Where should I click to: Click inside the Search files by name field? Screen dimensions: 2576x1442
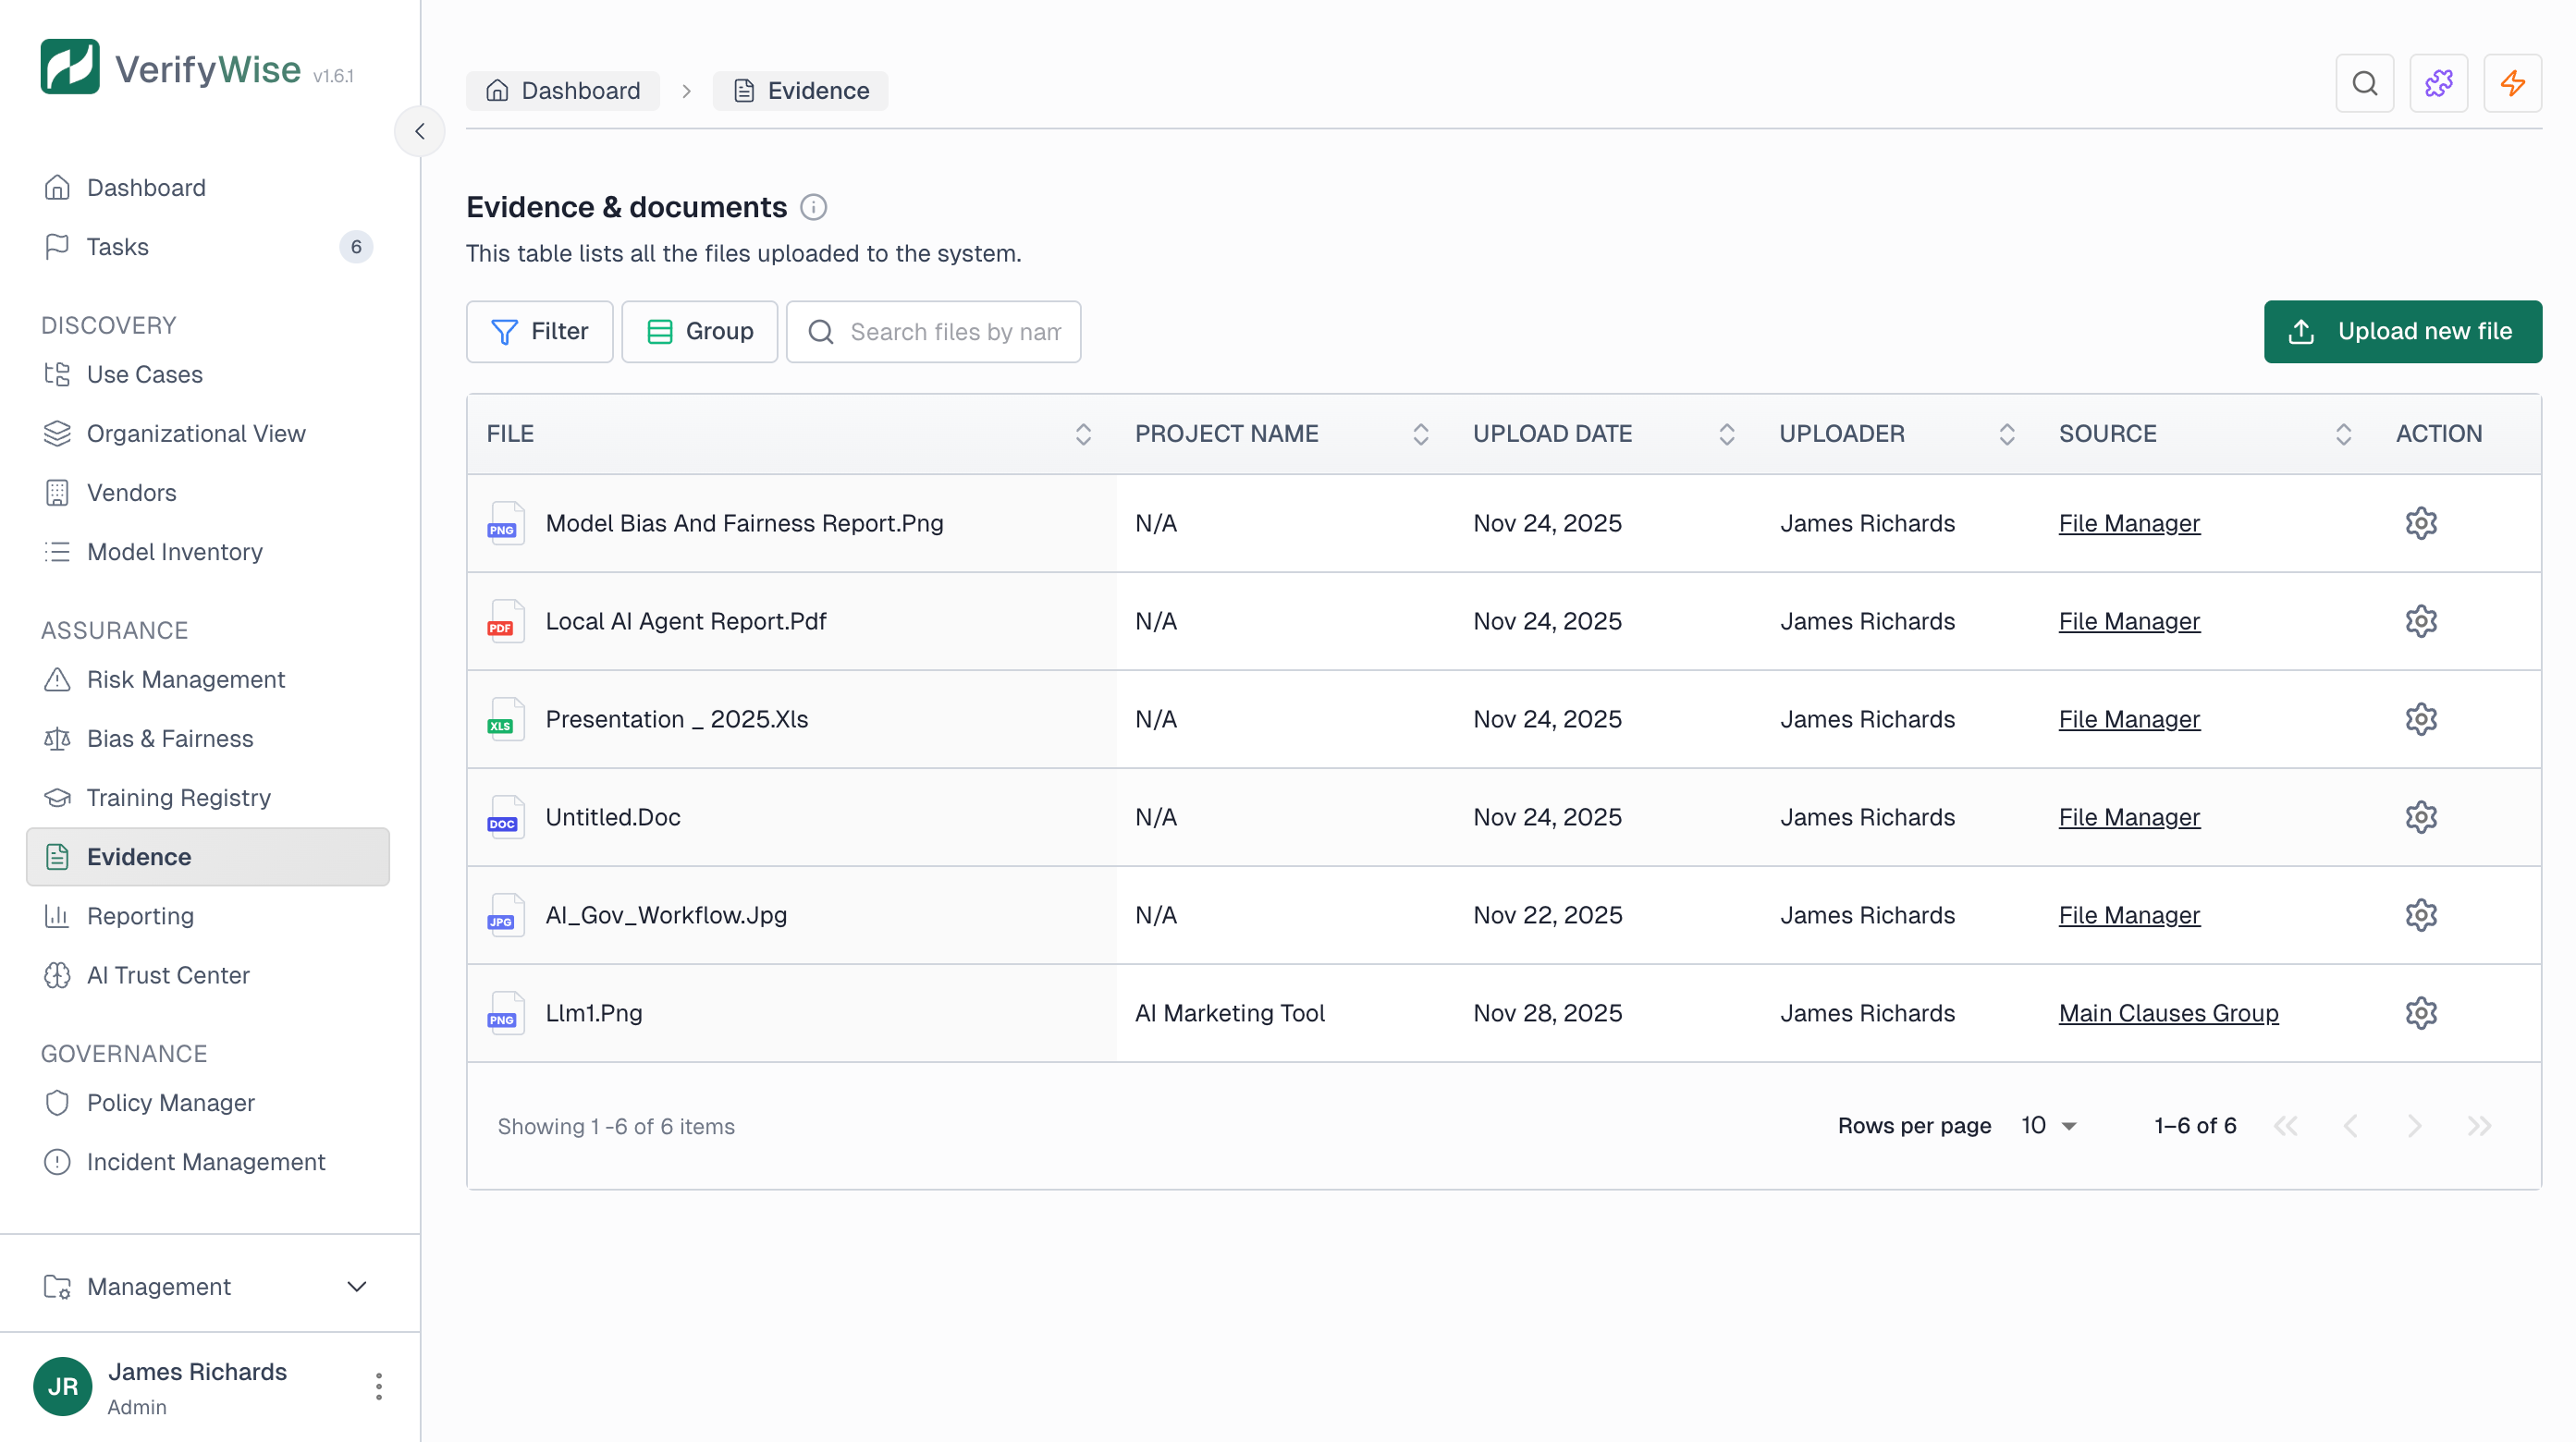tap(950, 331)
